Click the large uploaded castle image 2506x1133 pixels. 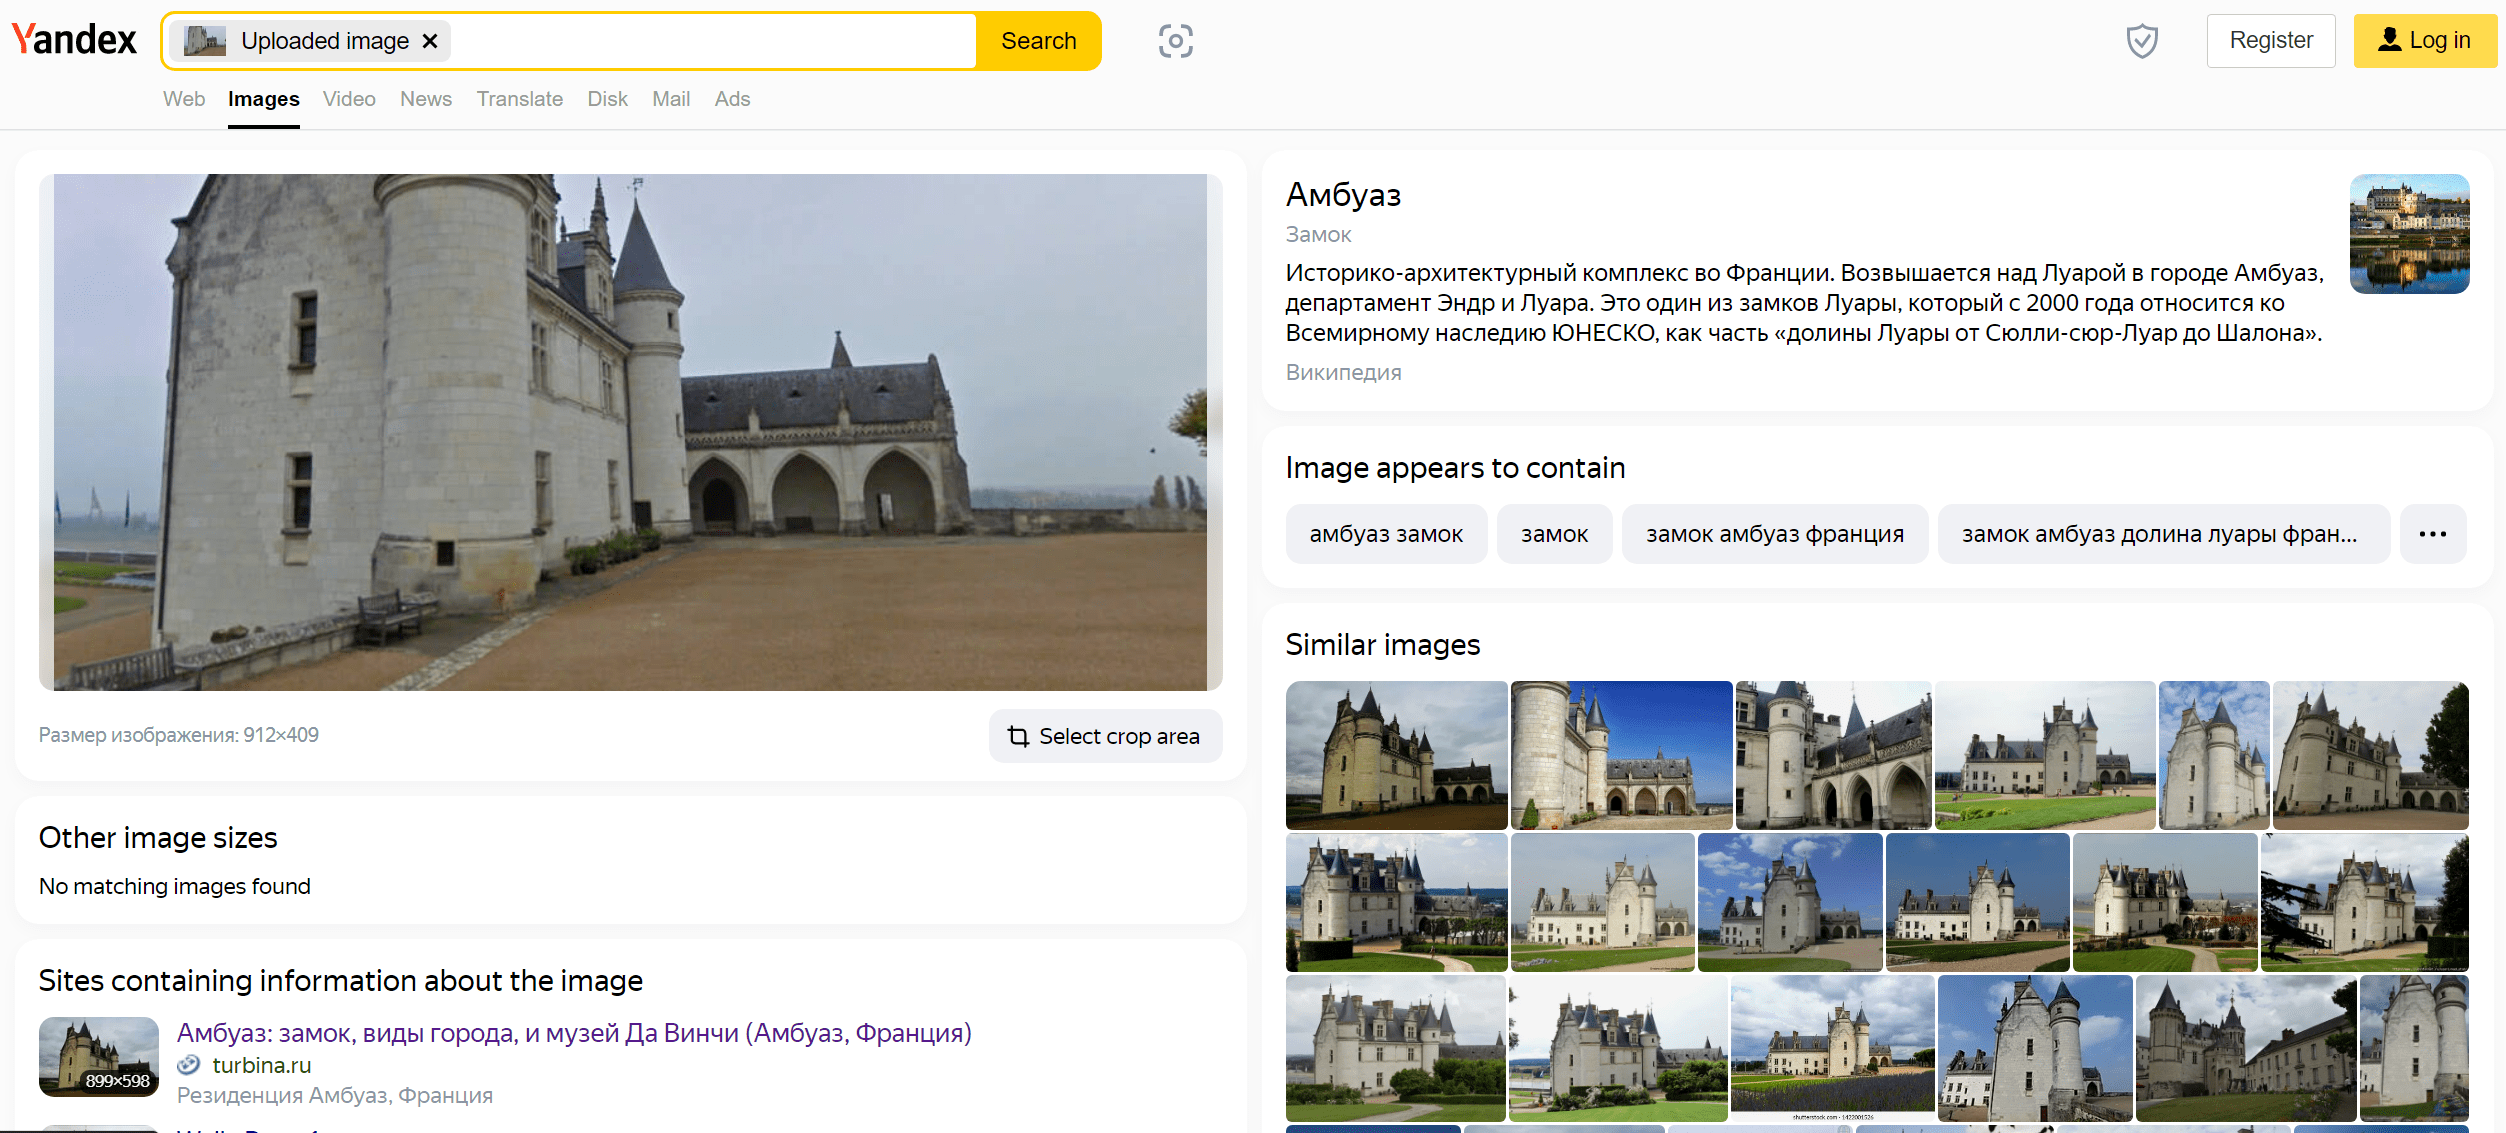(x=630, y=432)
